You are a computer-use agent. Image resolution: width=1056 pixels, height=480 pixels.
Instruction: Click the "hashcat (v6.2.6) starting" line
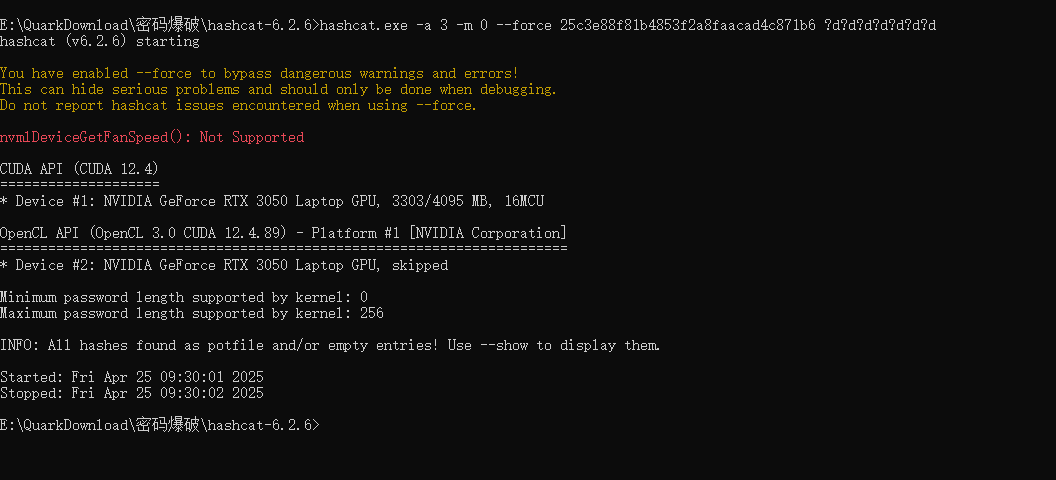(x=100, y=41)
